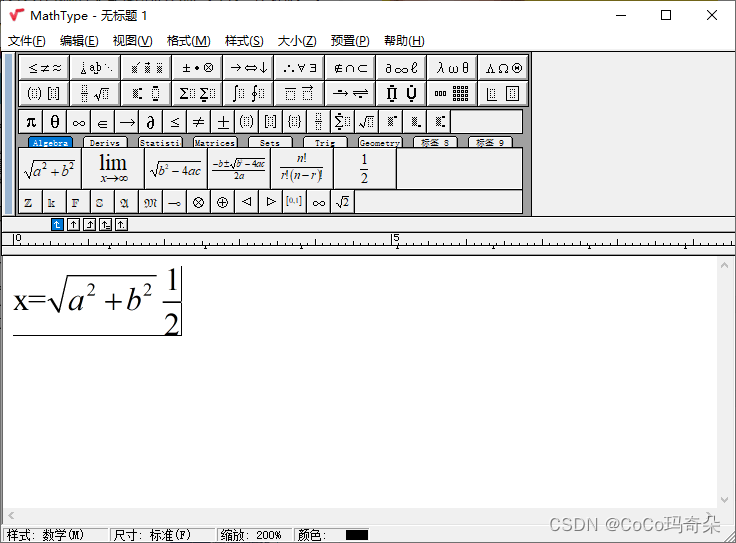
Task: Open the logical symbols palette (∴∀∃)
Action: [x=299, y=68]
